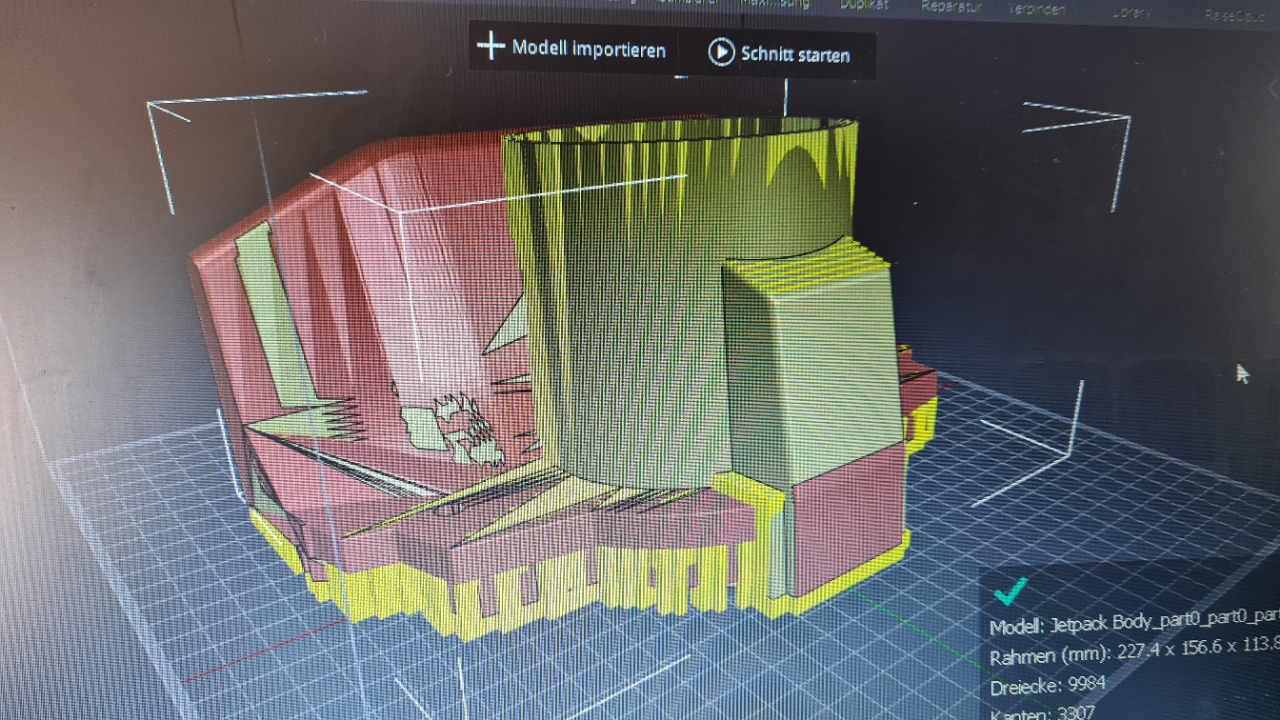
Task: Choose the Verbinden toolbar item
Action: point(1036,9)
